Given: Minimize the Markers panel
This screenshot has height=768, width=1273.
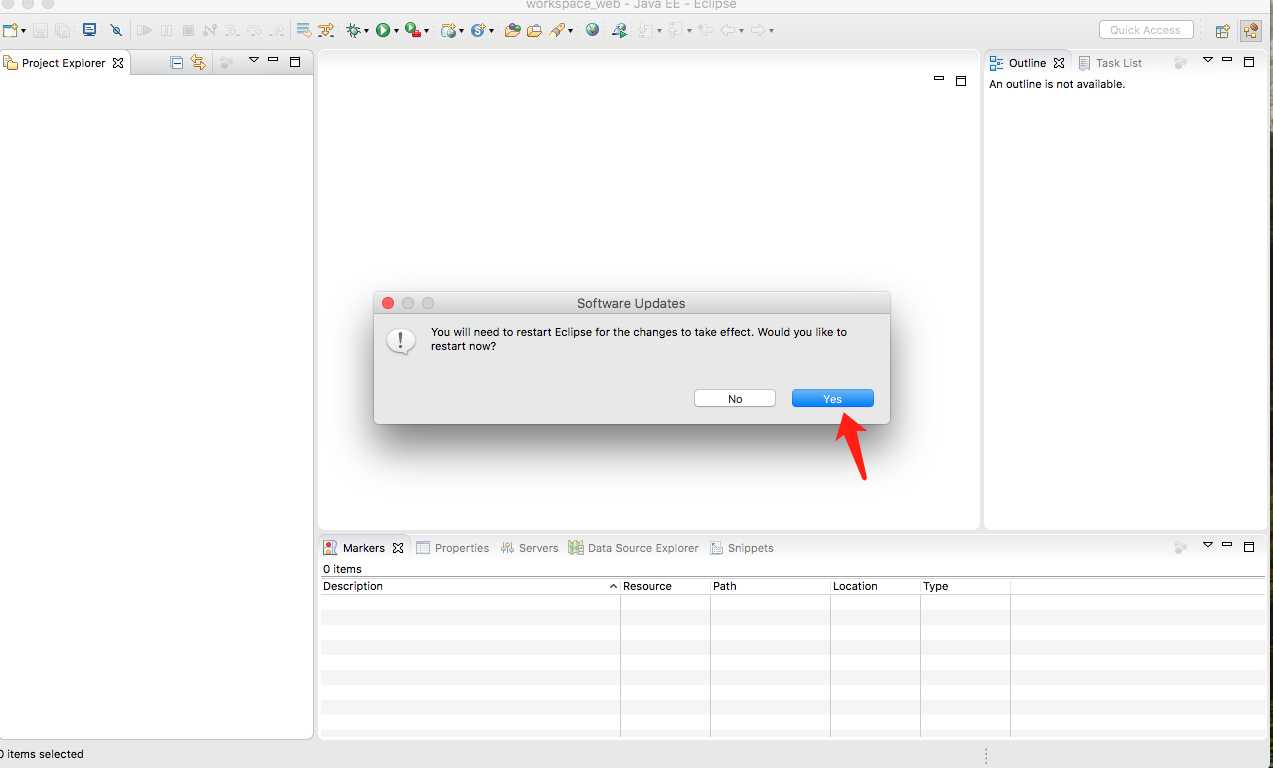Looking at the screenshot, I should pos(1227,545).
